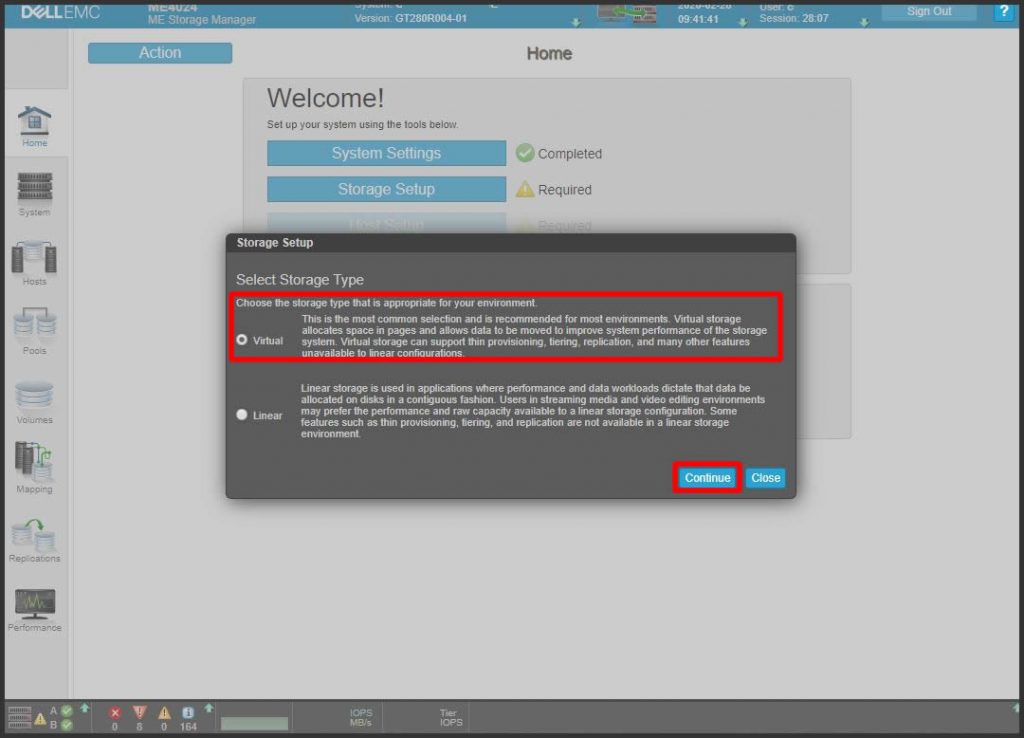Open the Action menu
Screen dimensions: 1024x738
pos(160,53)
